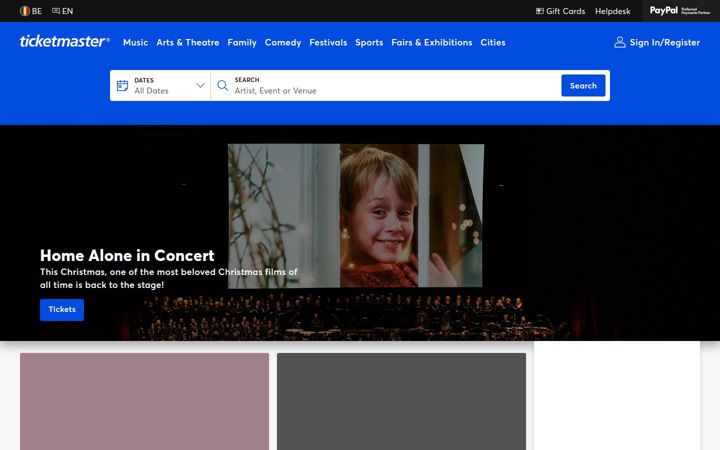Click the Tickets button on the banner
This screenshot has height=450, width=720.
62,309
